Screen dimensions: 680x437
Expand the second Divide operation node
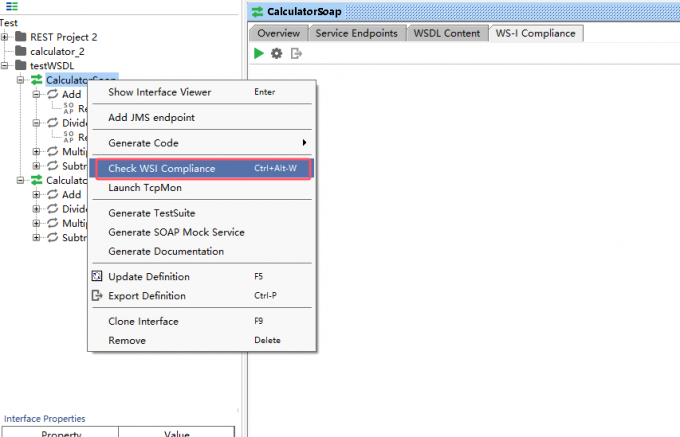36,209
